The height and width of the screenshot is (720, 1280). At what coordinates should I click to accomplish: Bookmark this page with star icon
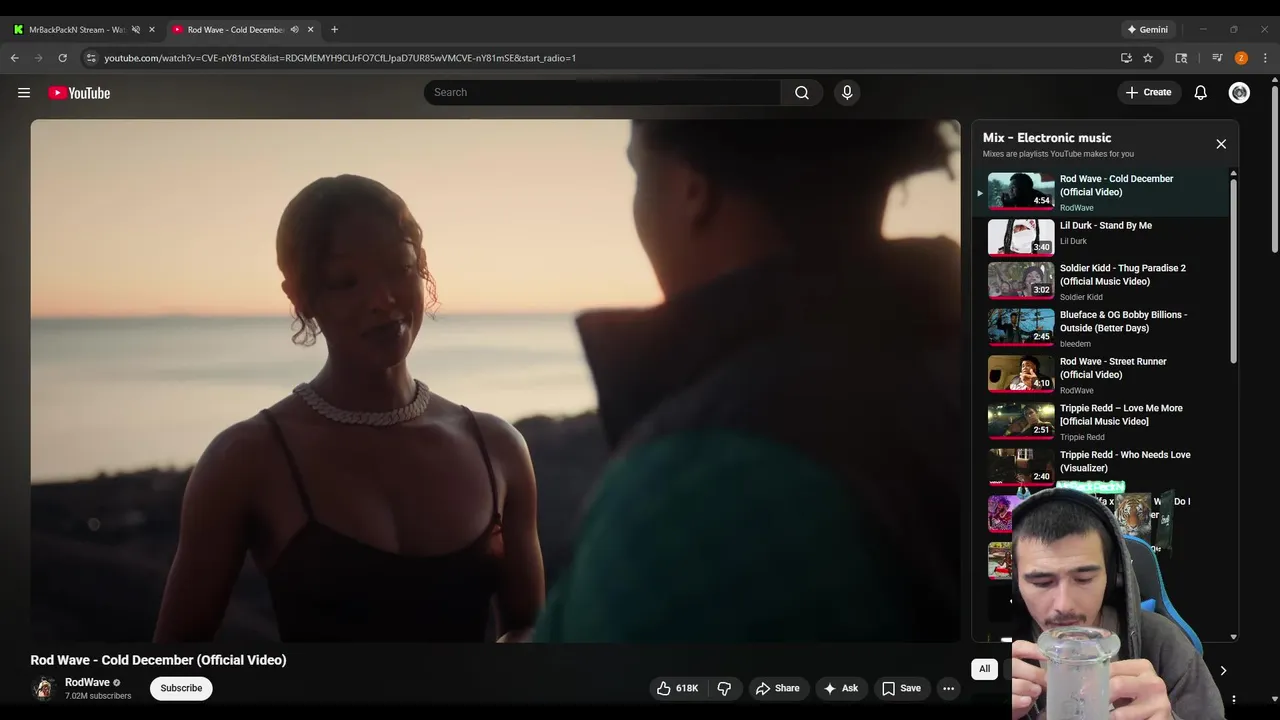click(x=1148, y=58)
